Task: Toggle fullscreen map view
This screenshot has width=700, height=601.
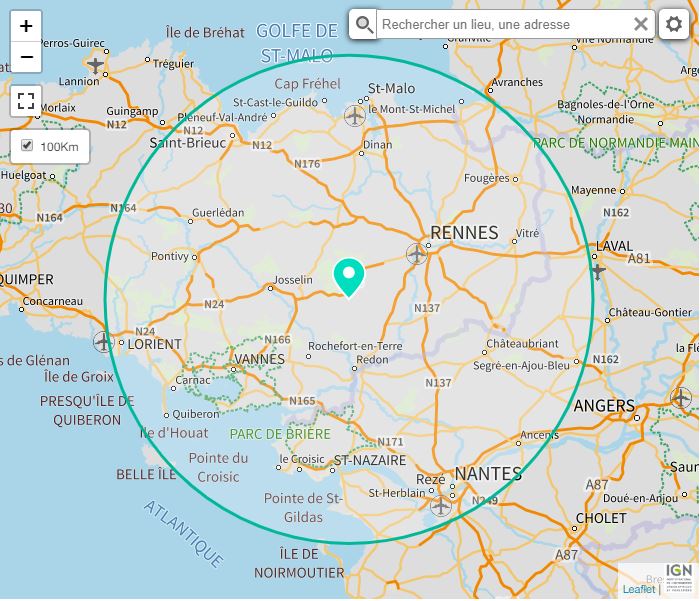Action: 26,101
